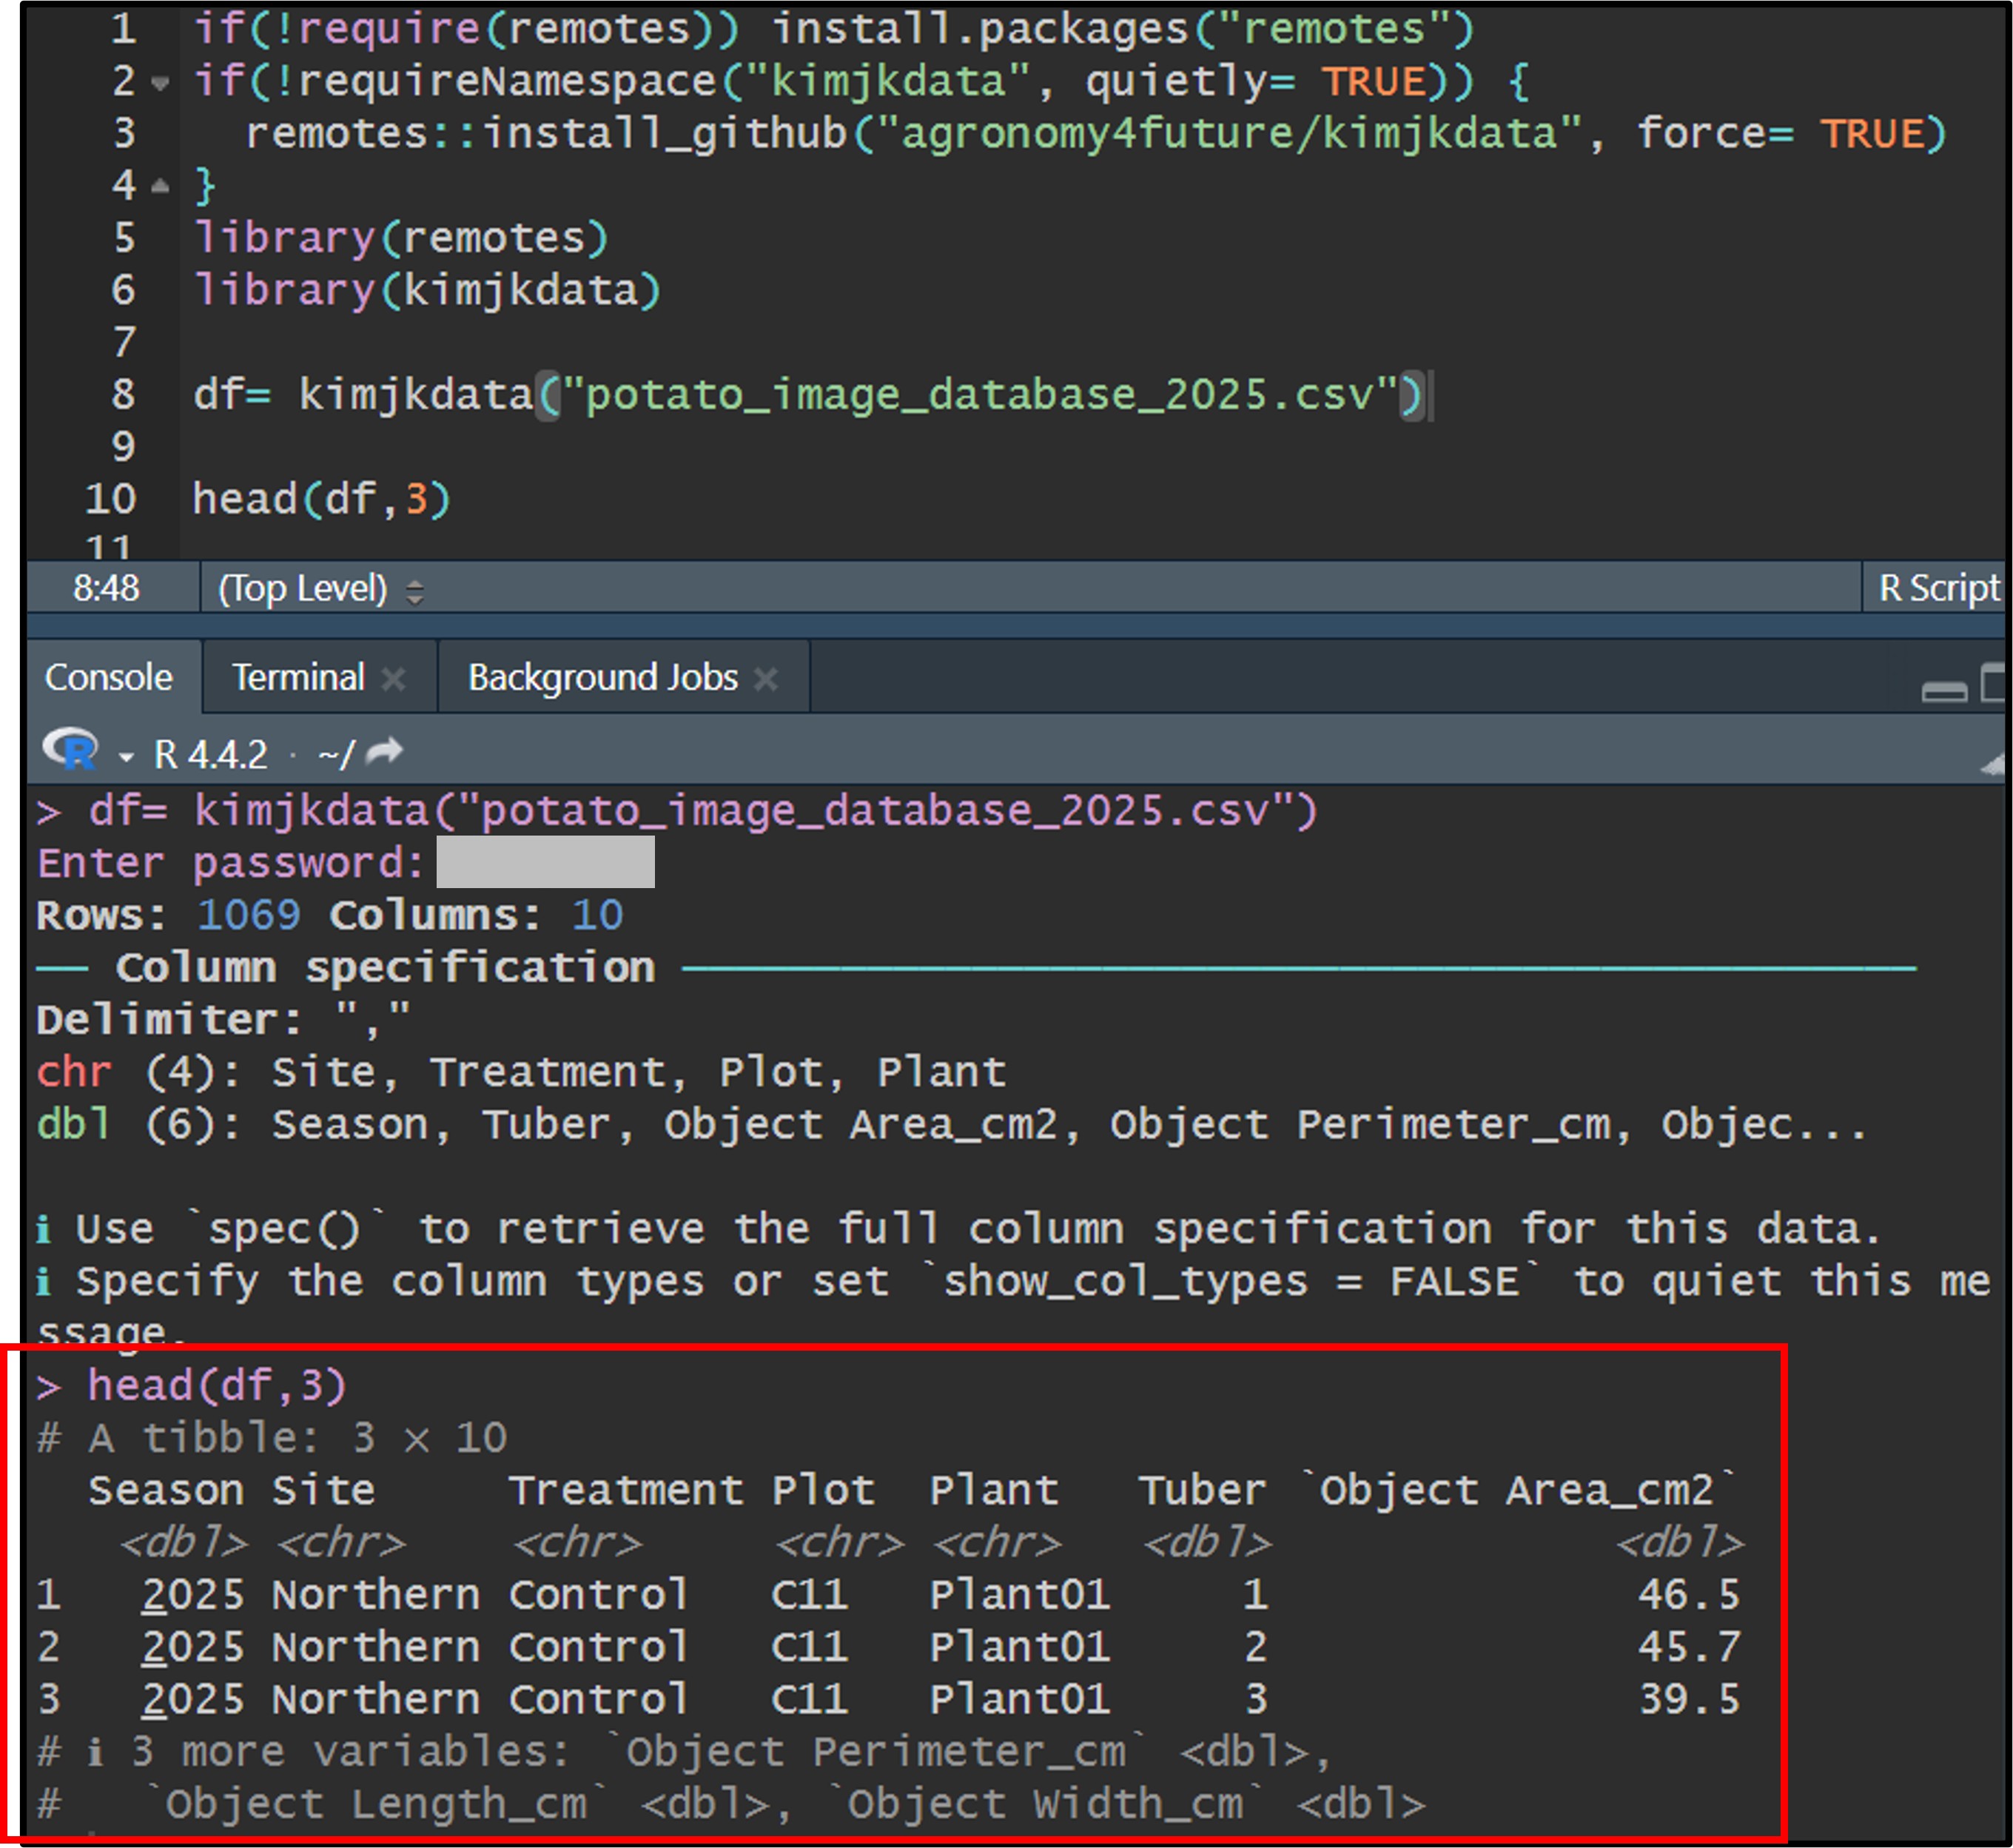2013x1848 pixels.
Task: Click the view working directory arrow icon
Action: tap(384, 752)
